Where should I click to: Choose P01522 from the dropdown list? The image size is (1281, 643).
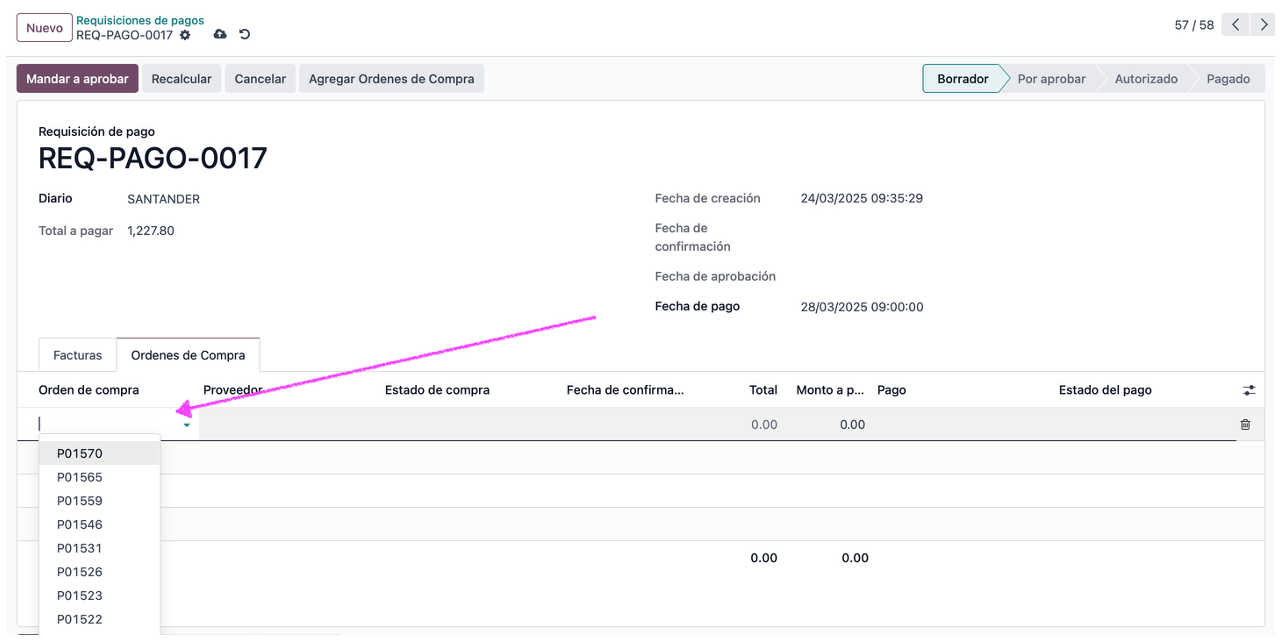99,620
